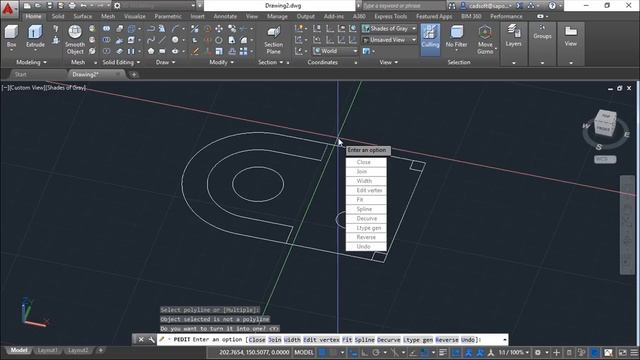Expand the Draw panel
Image resolution: width=640 pixels, height=360 pixels.
click(x=165, y=62)
